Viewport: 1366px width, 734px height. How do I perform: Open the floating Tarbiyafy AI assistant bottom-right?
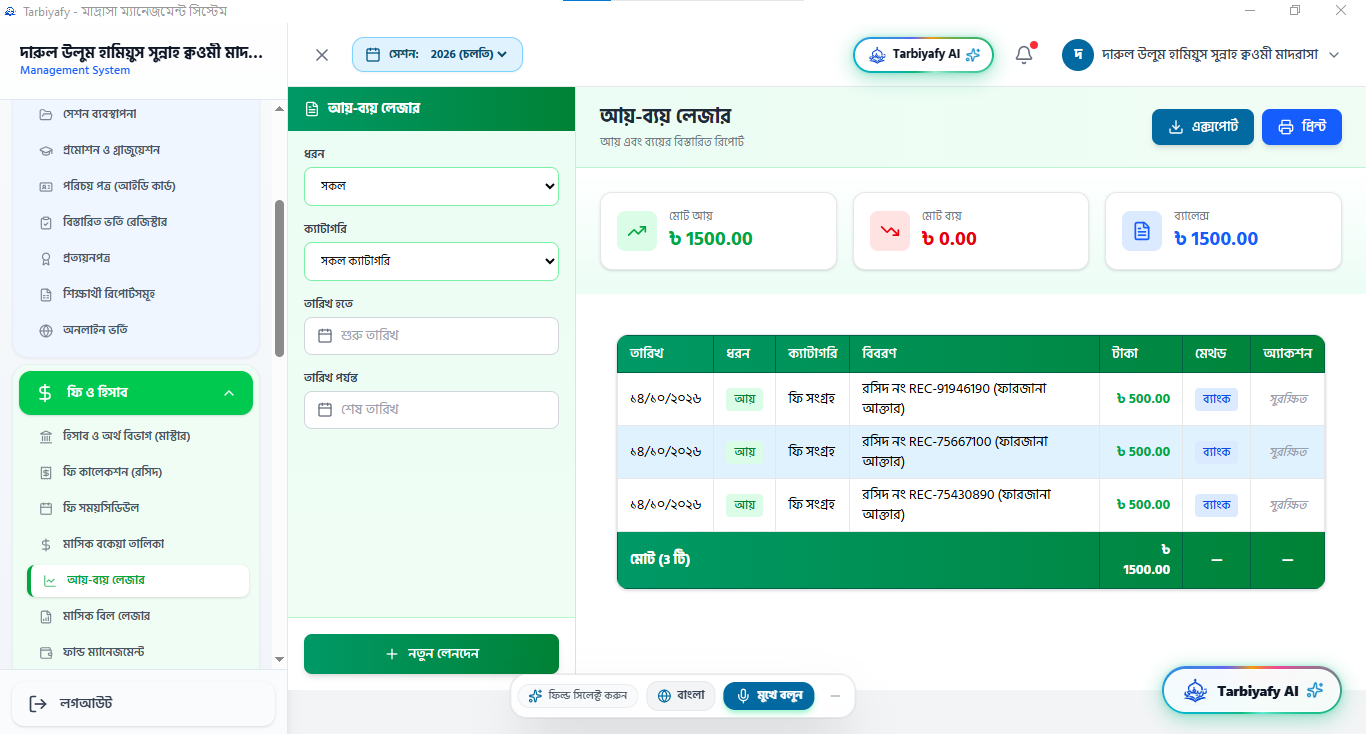click(x=1252, y=690)
